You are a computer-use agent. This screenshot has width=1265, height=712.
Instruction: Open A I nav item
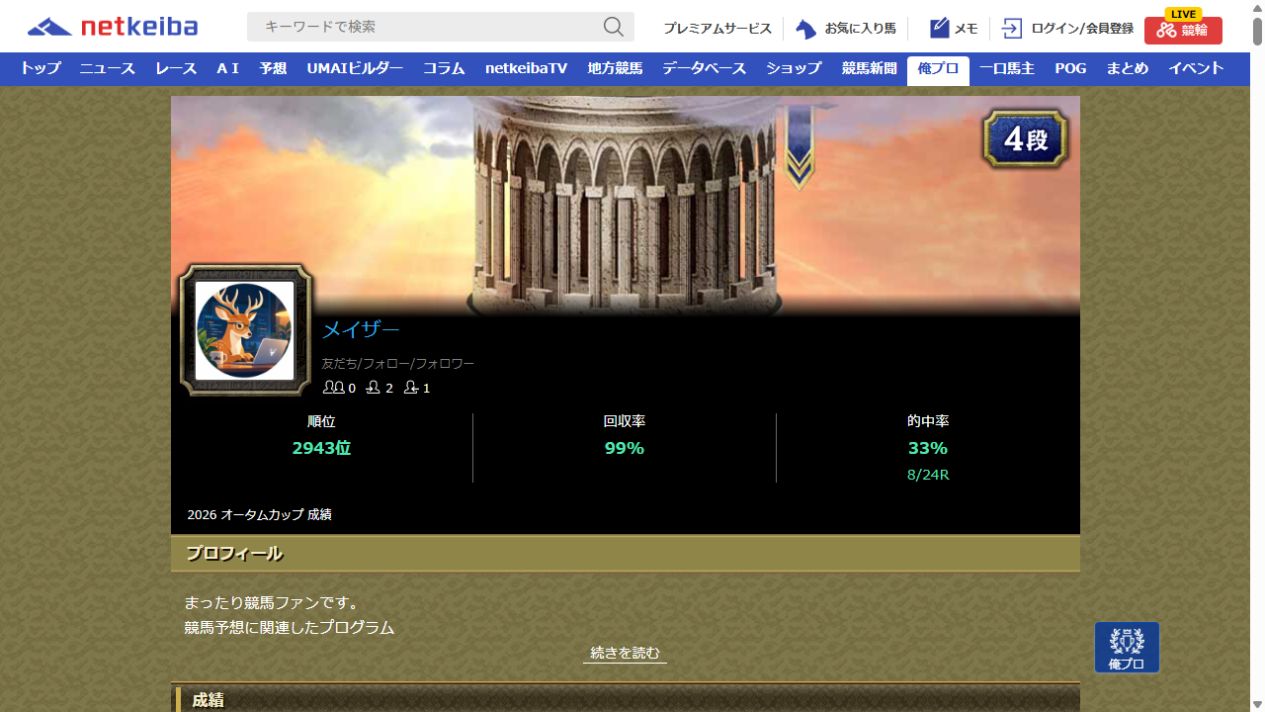228,69
